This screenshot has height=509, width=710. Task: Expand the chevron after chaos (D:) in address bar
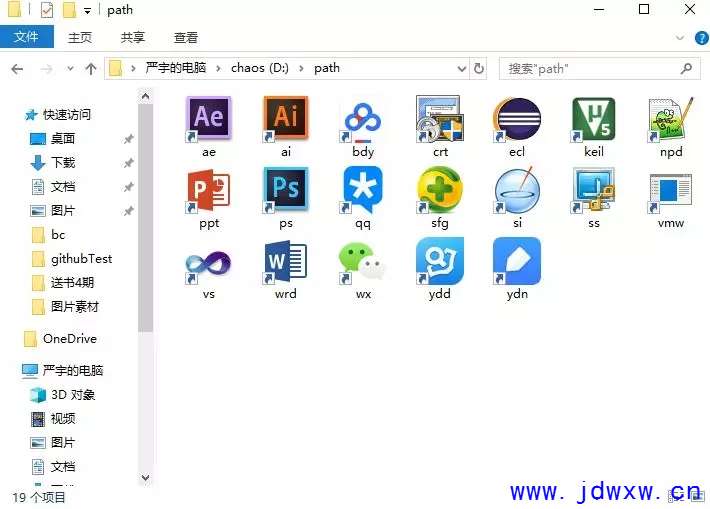click(301, 68)
